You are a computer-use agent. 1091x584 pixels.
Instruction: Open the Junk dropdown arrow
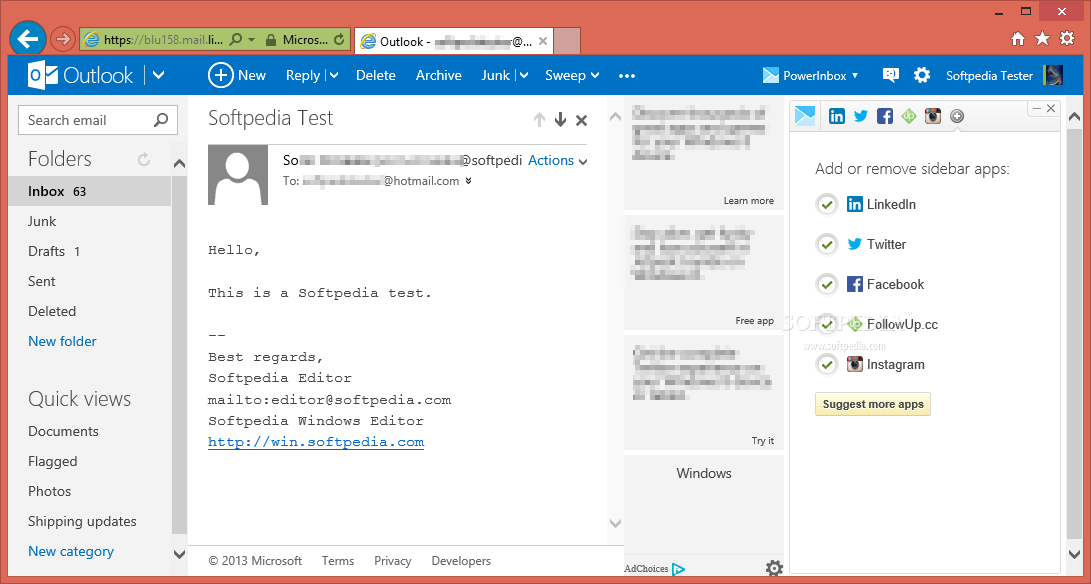tap(523, 75)
